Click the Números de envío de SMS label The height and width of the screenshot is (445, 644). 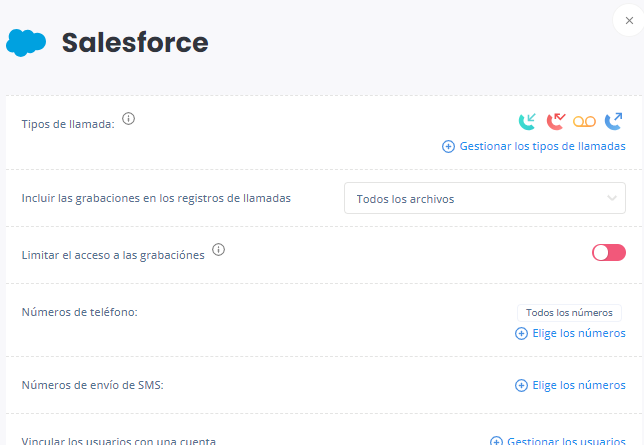tap(92, 385)
